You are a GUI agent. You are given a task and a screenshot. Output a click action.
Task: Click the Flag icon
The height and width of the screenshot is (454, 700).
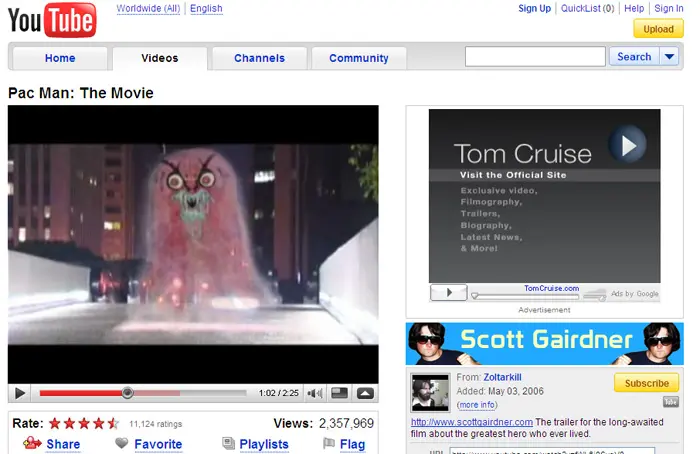[x=329, y=443]
